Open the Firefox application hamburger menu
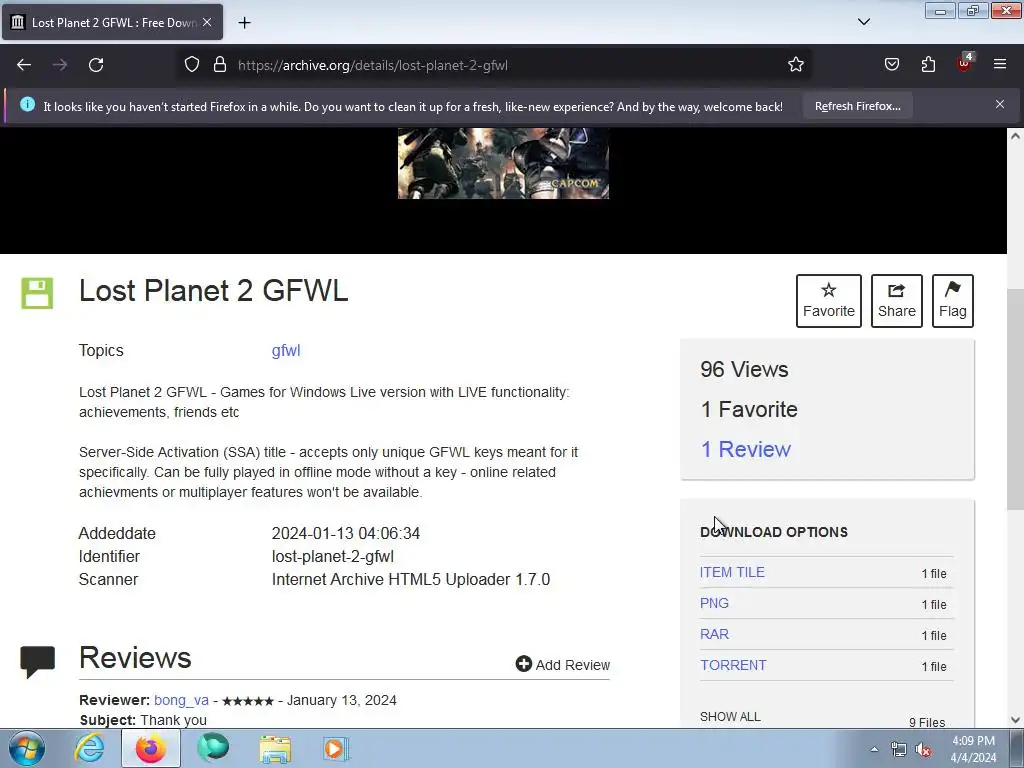This screenshot has width=1024, height=768. pos(999,64)
